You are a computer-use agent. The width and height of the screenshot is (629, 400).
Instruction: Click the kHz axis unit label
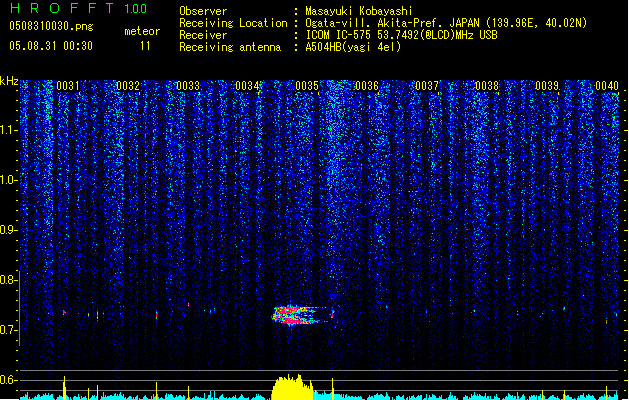pos(9,81)
